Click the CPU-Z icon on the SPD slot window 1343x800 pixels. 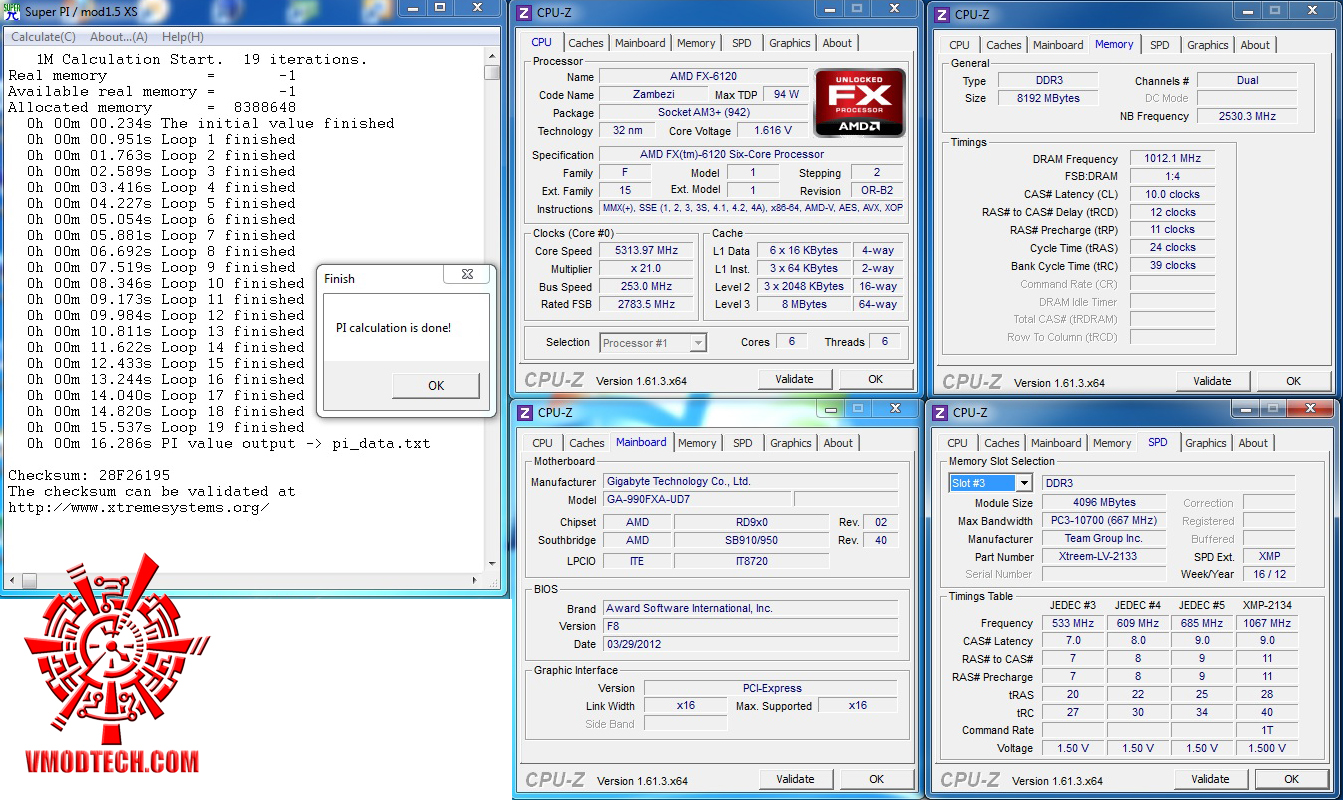[x=940, y=412]
